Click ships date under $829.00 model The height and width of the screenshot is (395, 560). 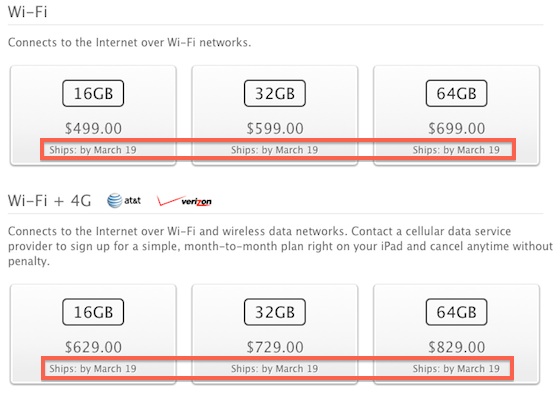click(456, 369)
